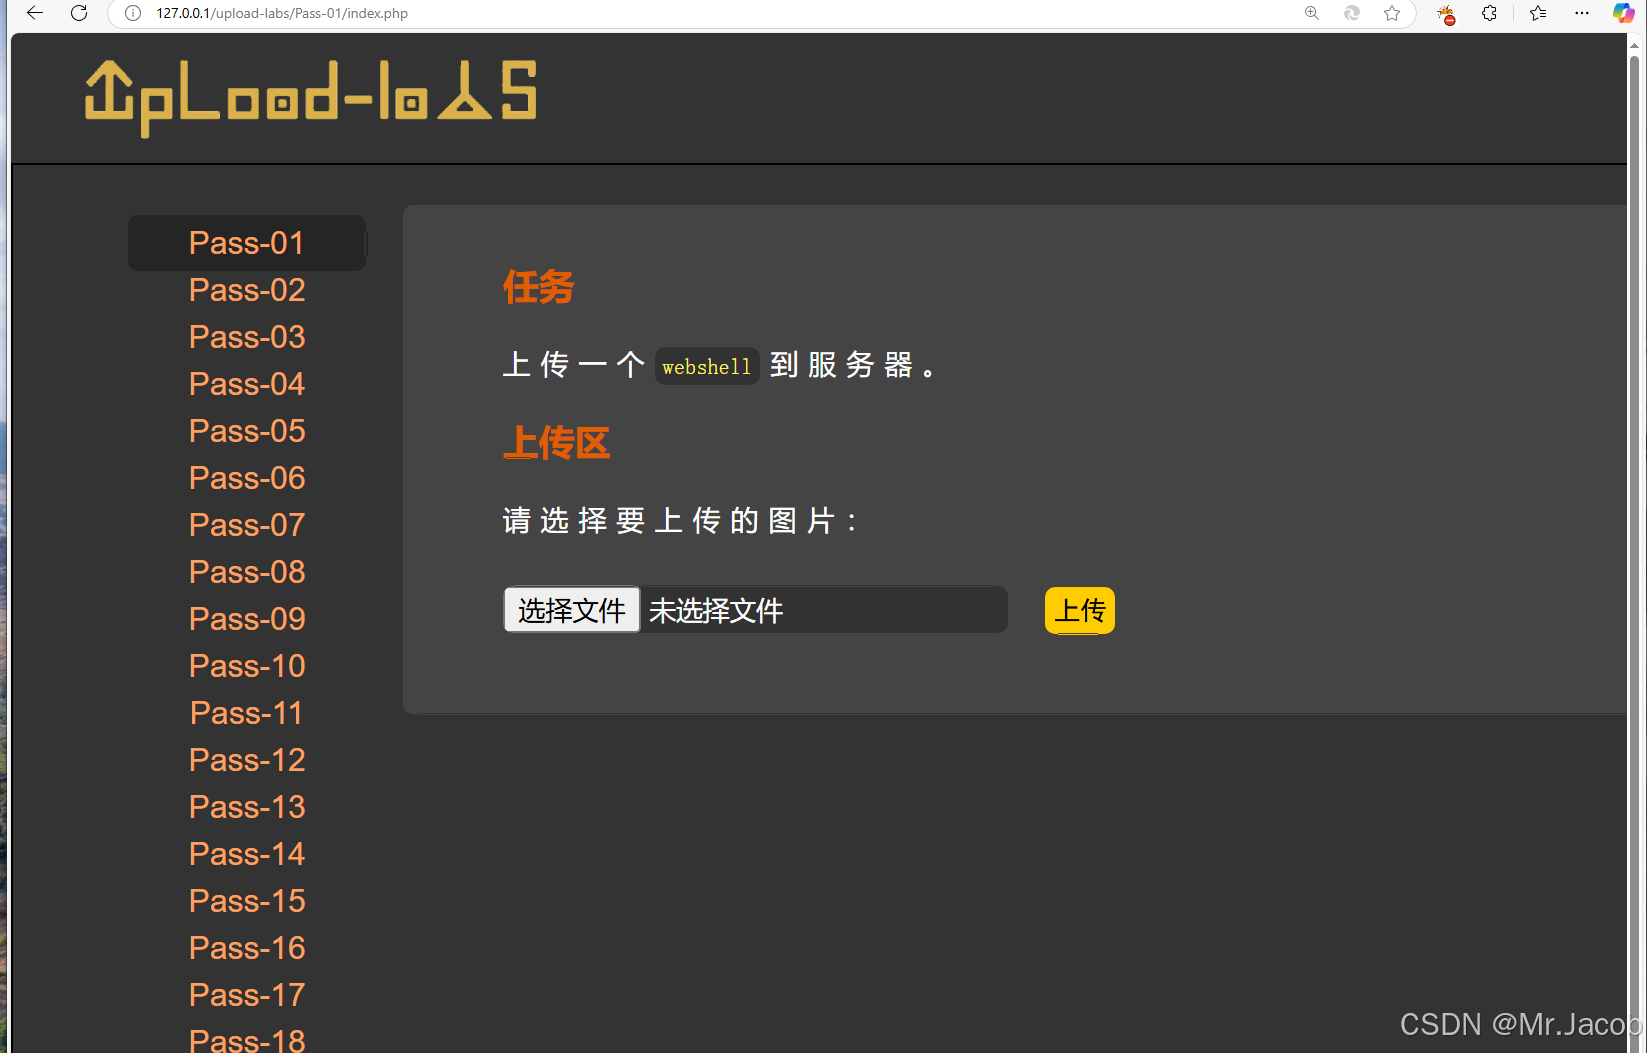
Task: Click the yellow 上传 upload button
Action: point(1080,610)
